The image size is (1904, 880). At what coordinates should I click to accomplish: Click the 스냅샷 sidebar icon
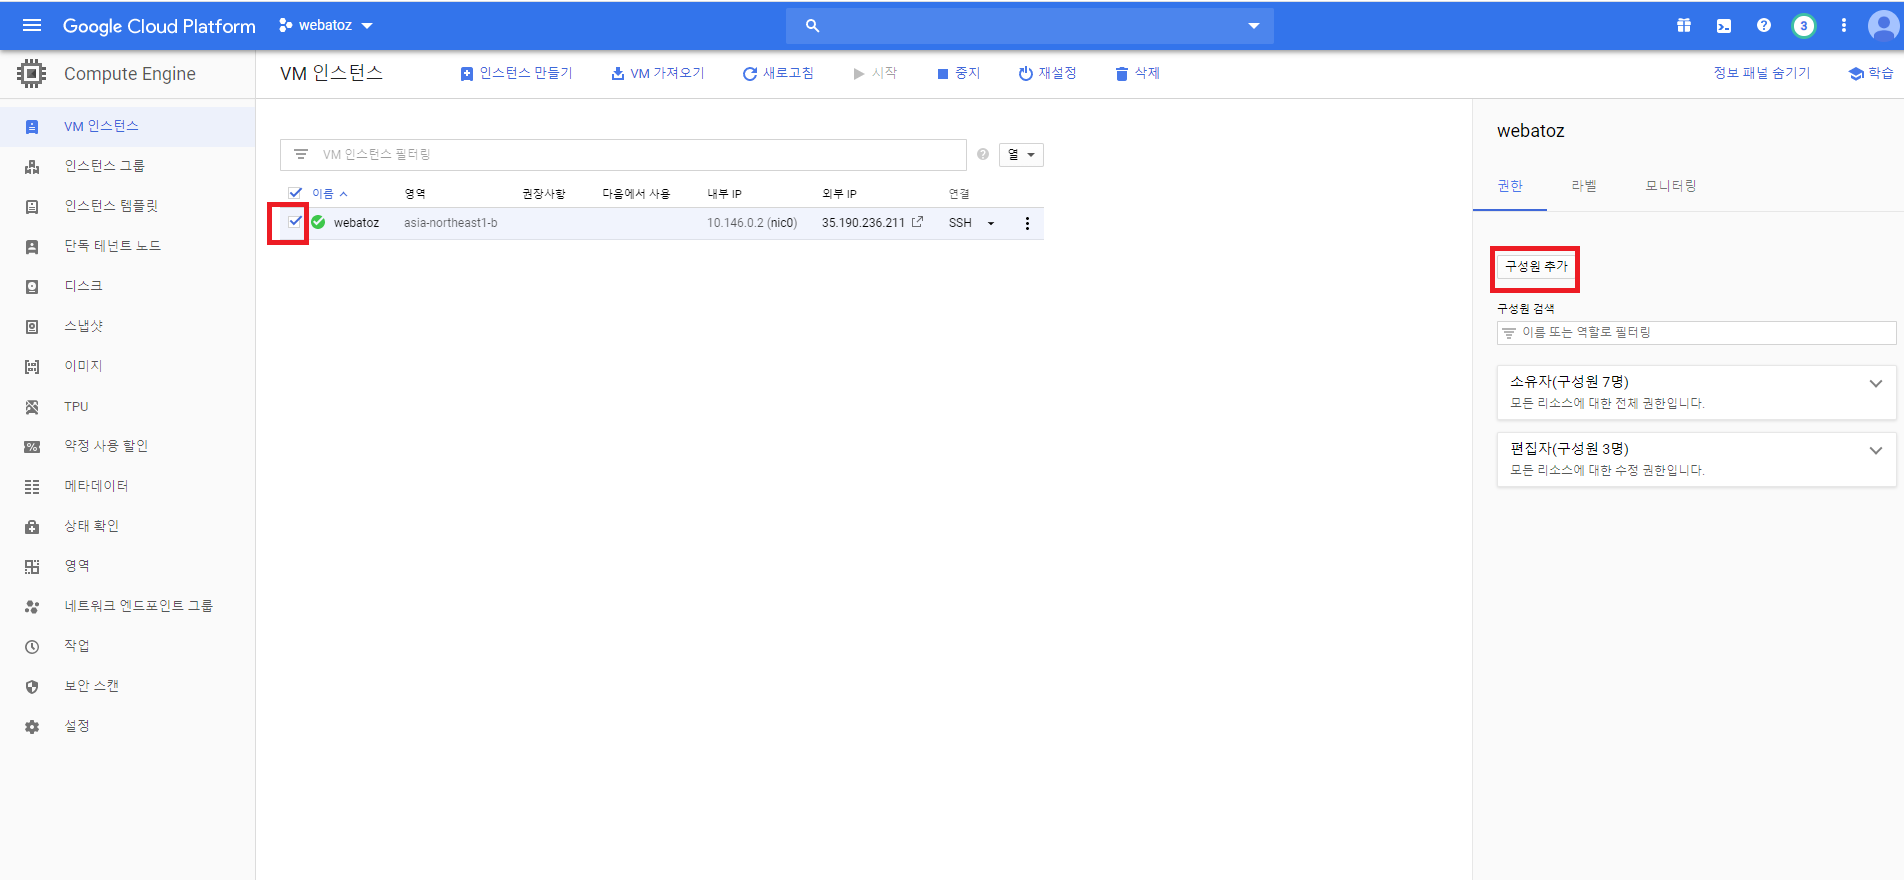(32, 327)
